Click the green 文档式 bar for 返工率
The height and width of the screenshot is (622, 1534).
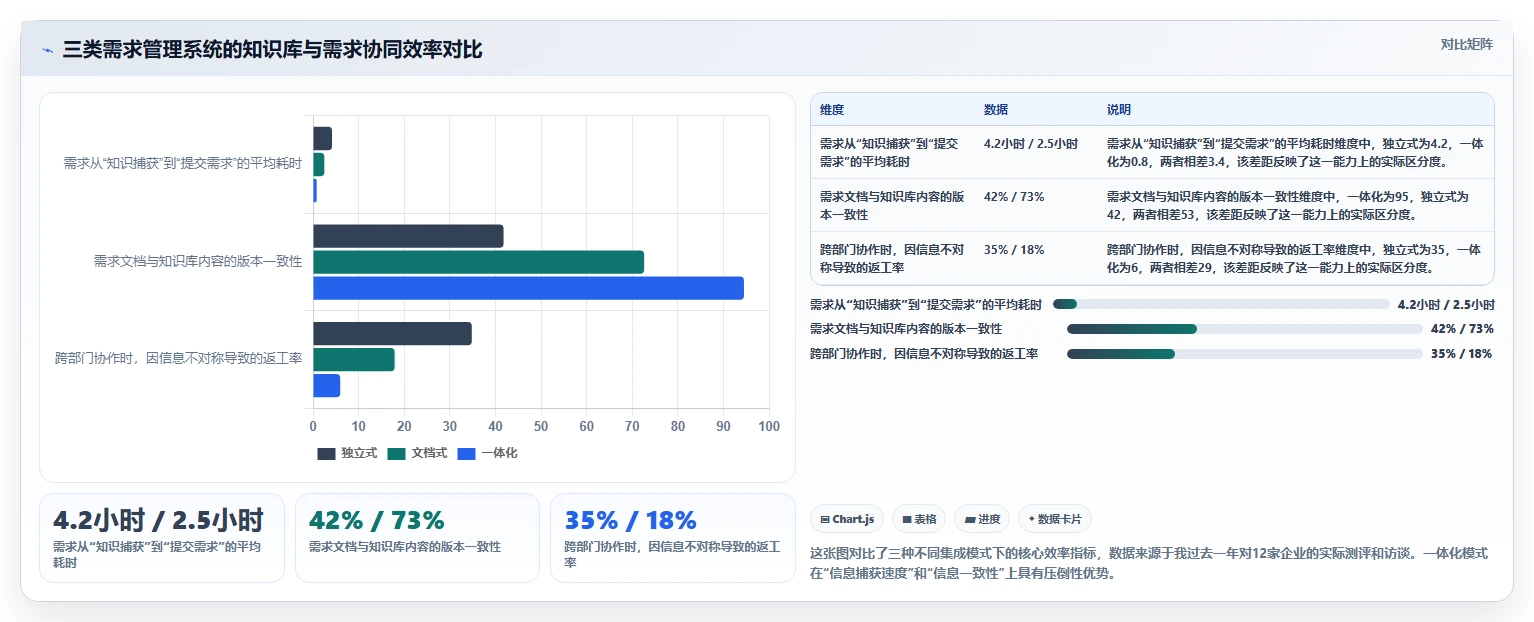pos(354,360)
